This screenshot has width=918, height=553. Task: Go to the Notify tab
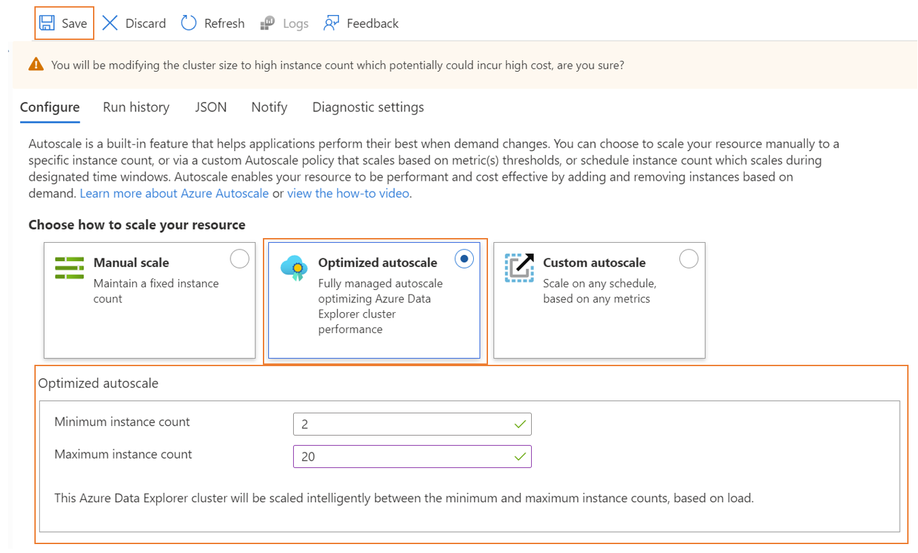point(269,107)
